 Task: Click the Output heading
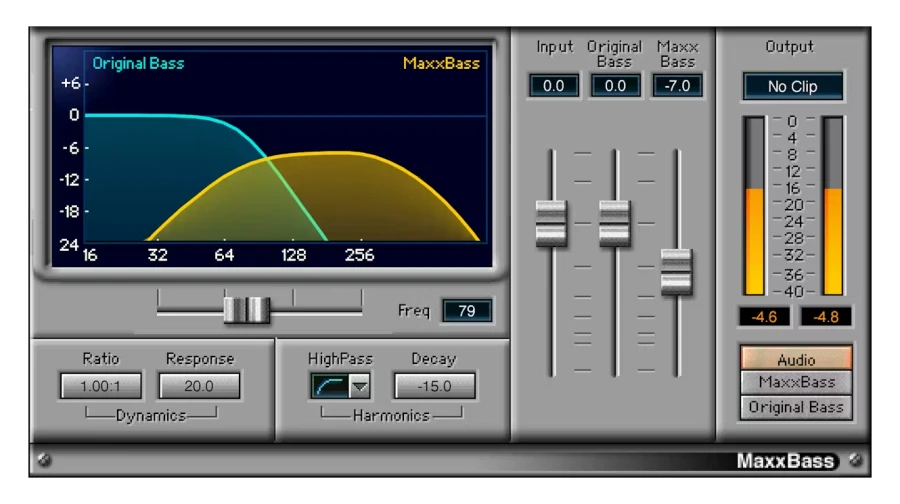click(790, 46)
